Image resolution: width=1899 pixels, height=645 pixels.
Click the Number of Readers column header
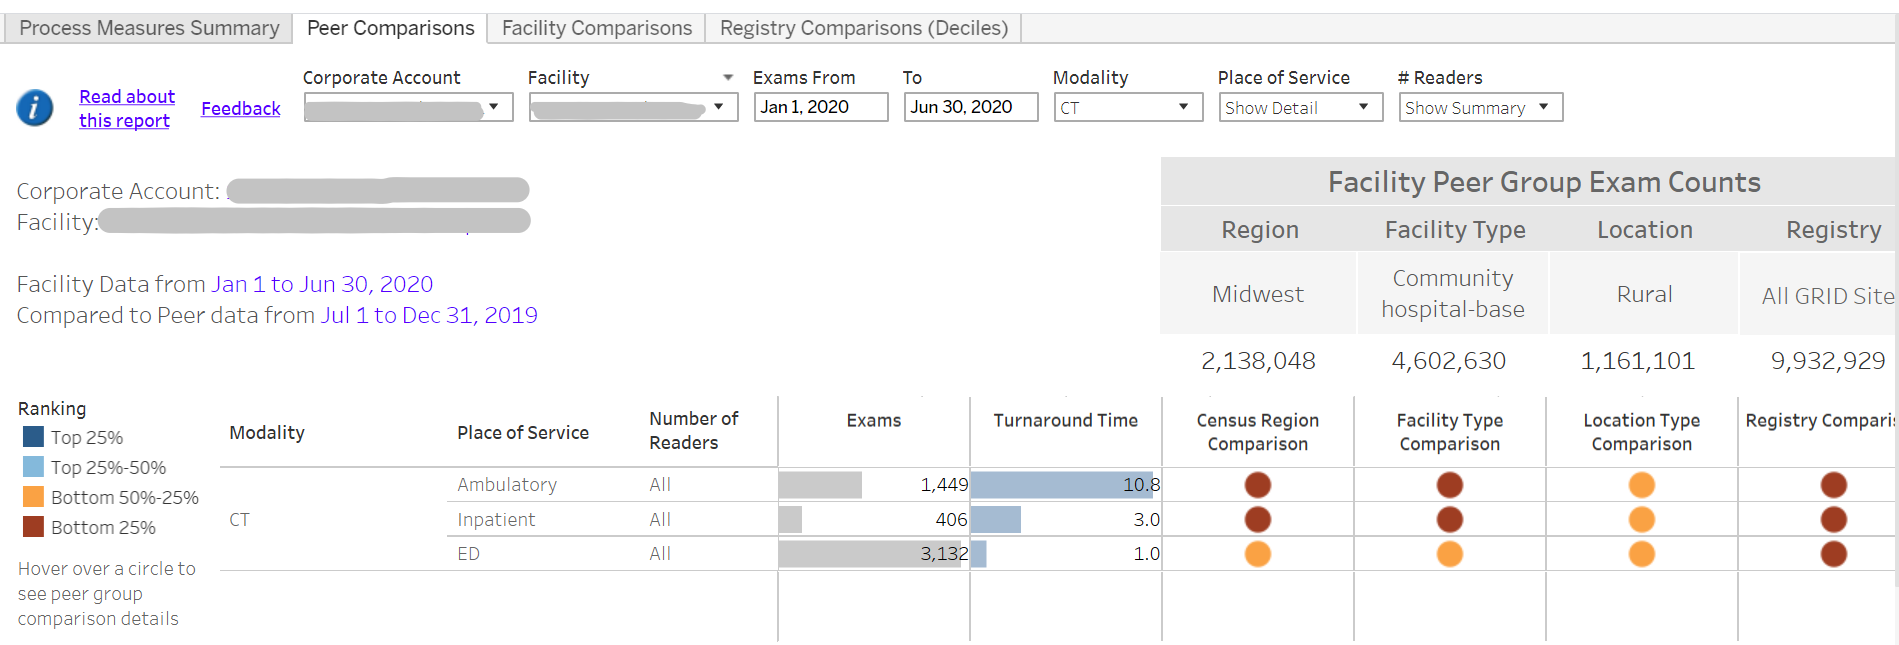pos(693,431)
